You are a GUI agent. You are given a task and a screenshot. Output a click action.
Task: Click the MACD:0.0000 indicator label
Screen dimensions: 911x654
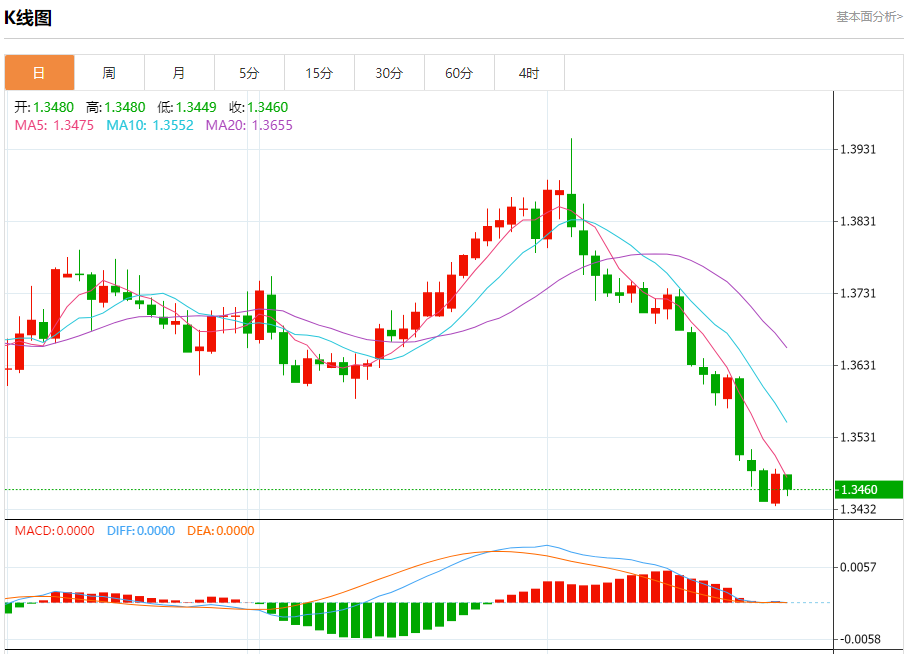pyautogui.click(x=55, y=531)
